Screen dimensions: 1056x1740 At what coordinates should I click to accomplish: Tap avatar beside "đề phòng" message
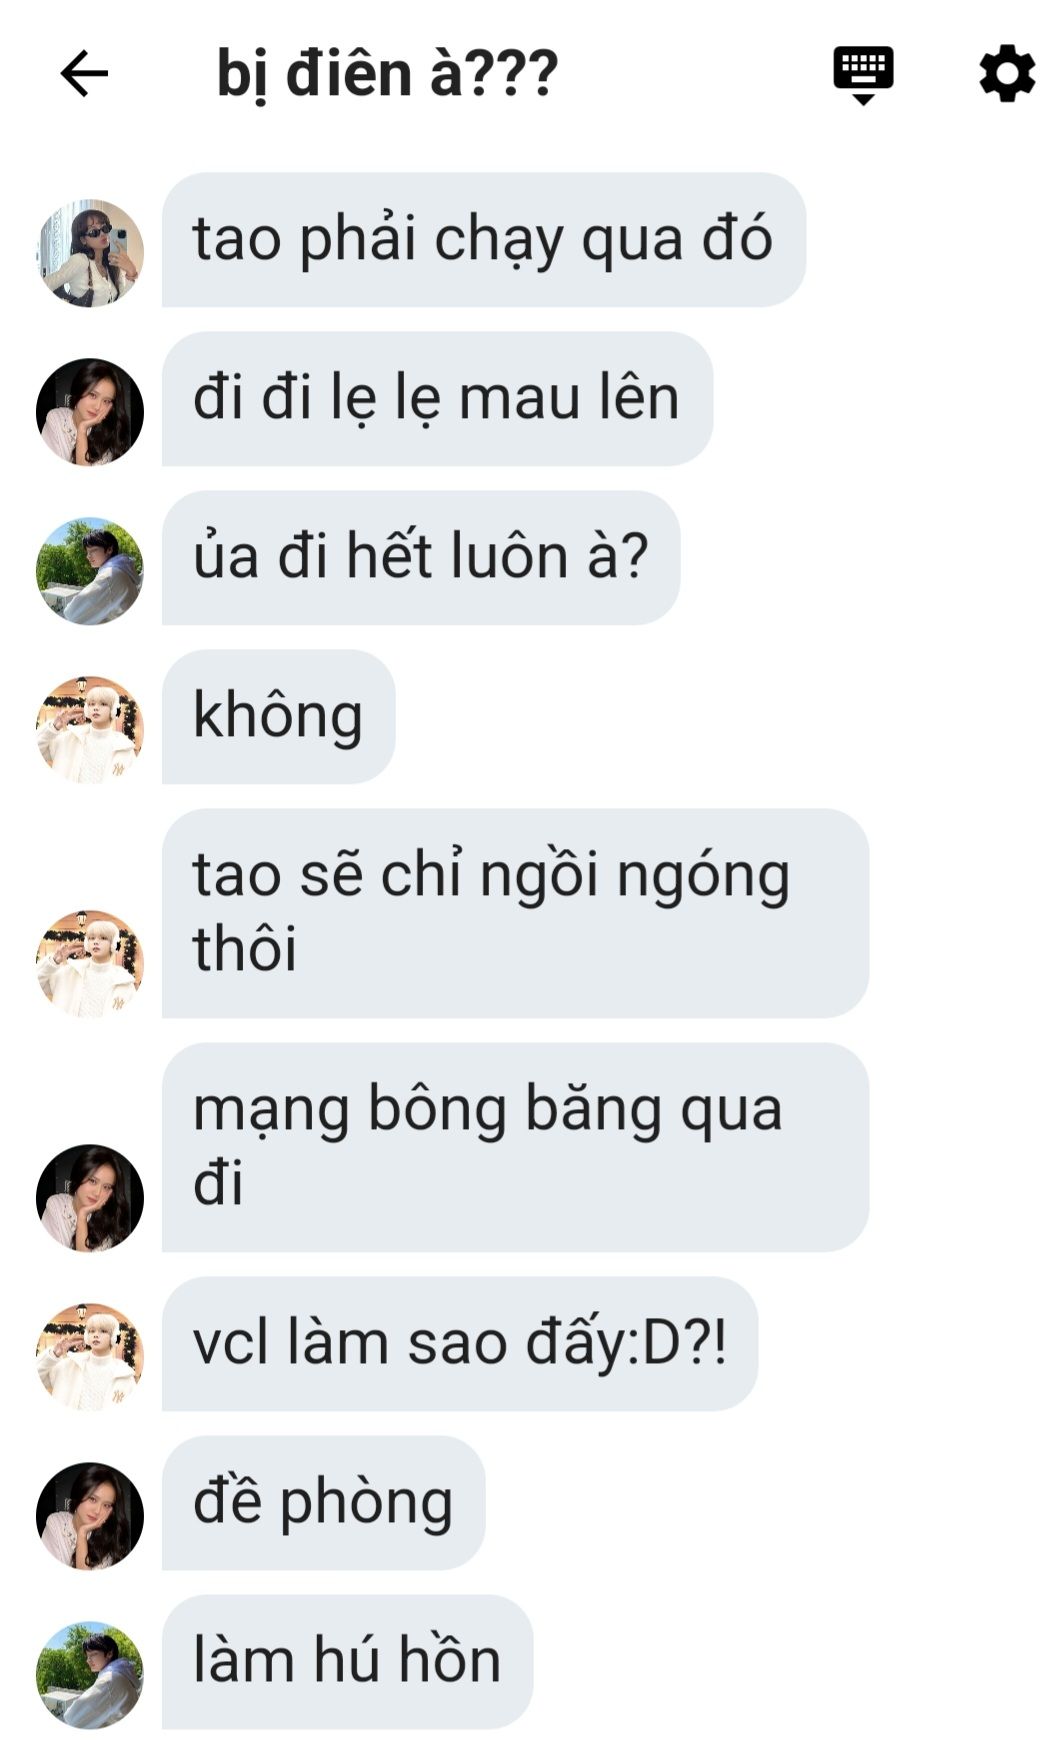(90, 1516)
